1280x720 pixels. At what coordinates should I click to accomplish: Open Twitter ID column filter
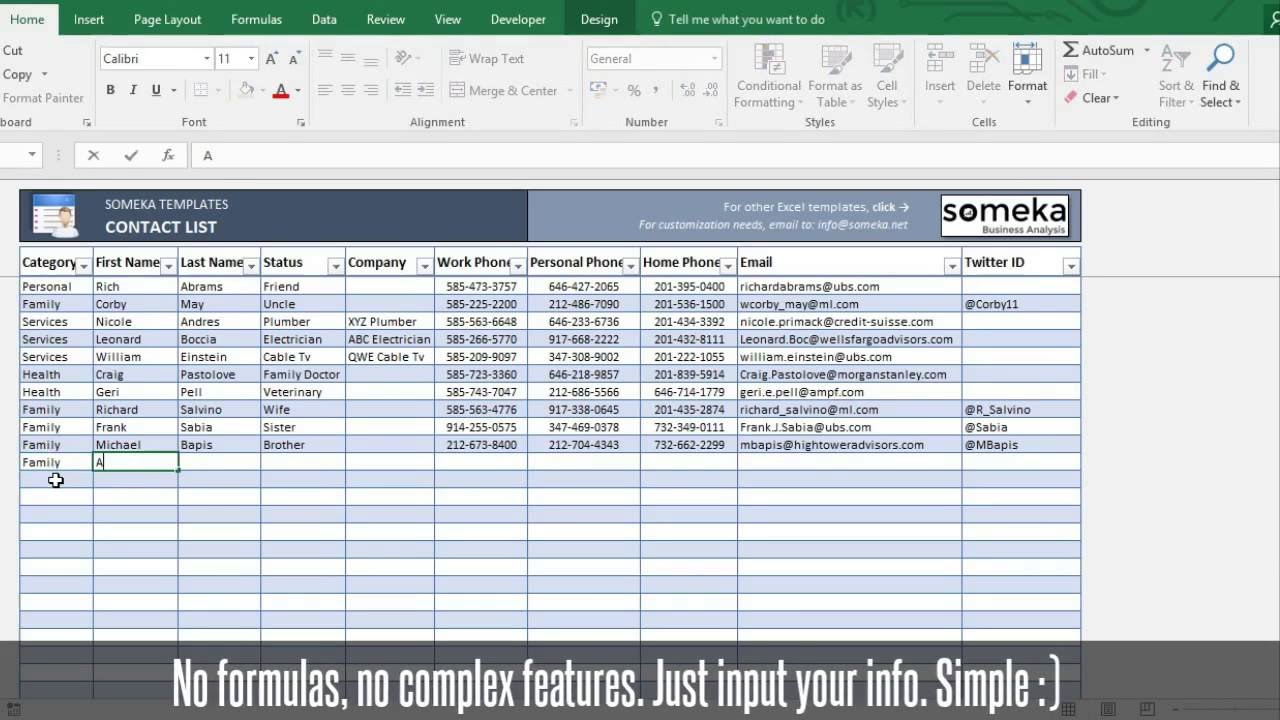click(x=1071, y=266)
